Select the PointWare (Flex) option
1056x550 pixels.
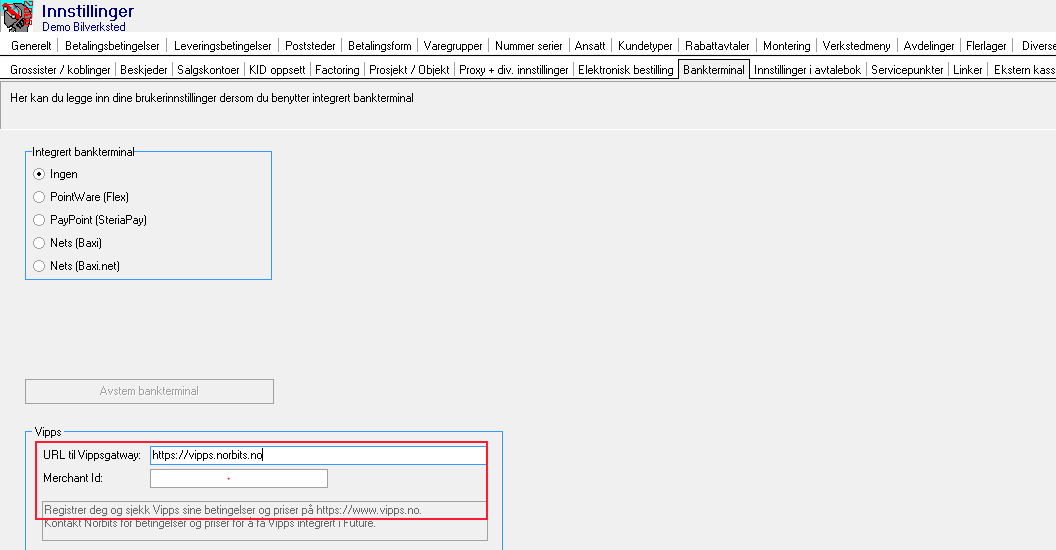[x=39, y=197]
